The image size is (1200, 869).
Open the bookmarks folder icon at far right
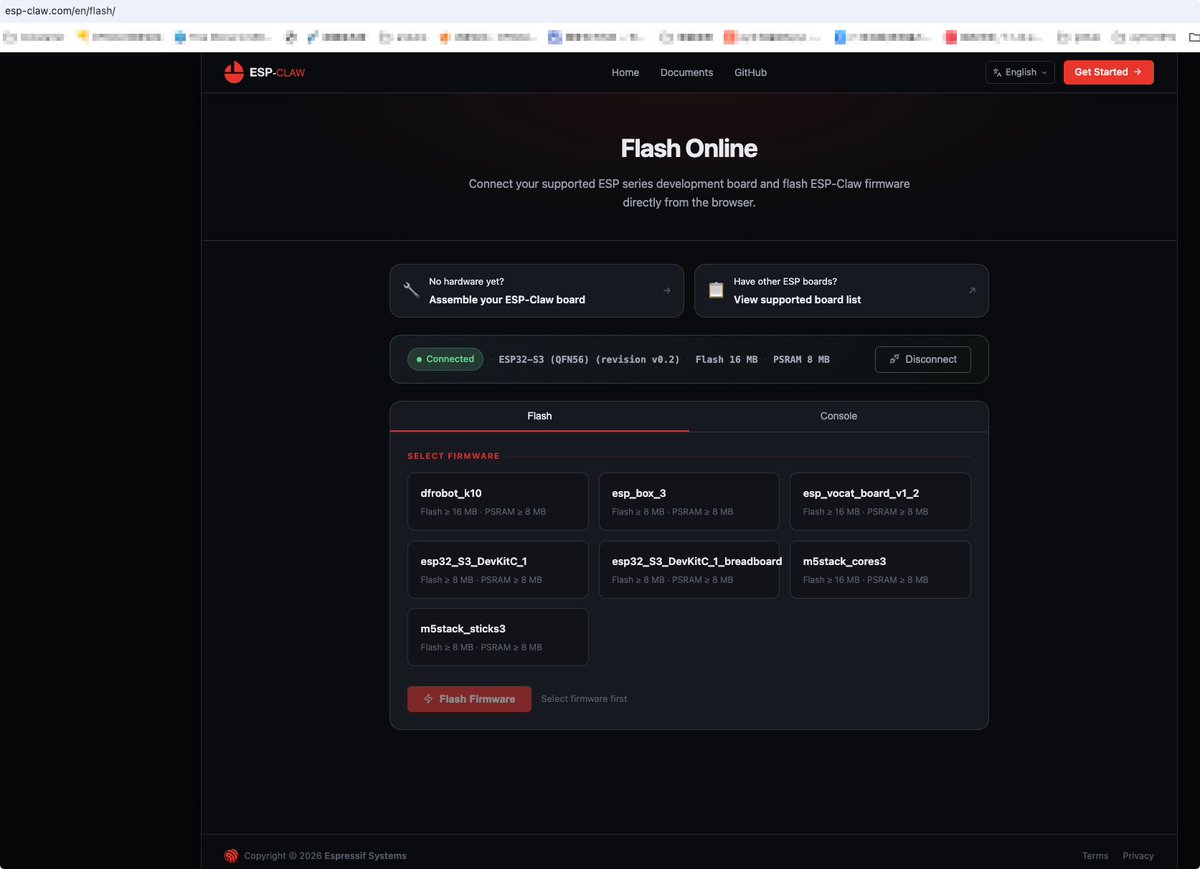1193,37
